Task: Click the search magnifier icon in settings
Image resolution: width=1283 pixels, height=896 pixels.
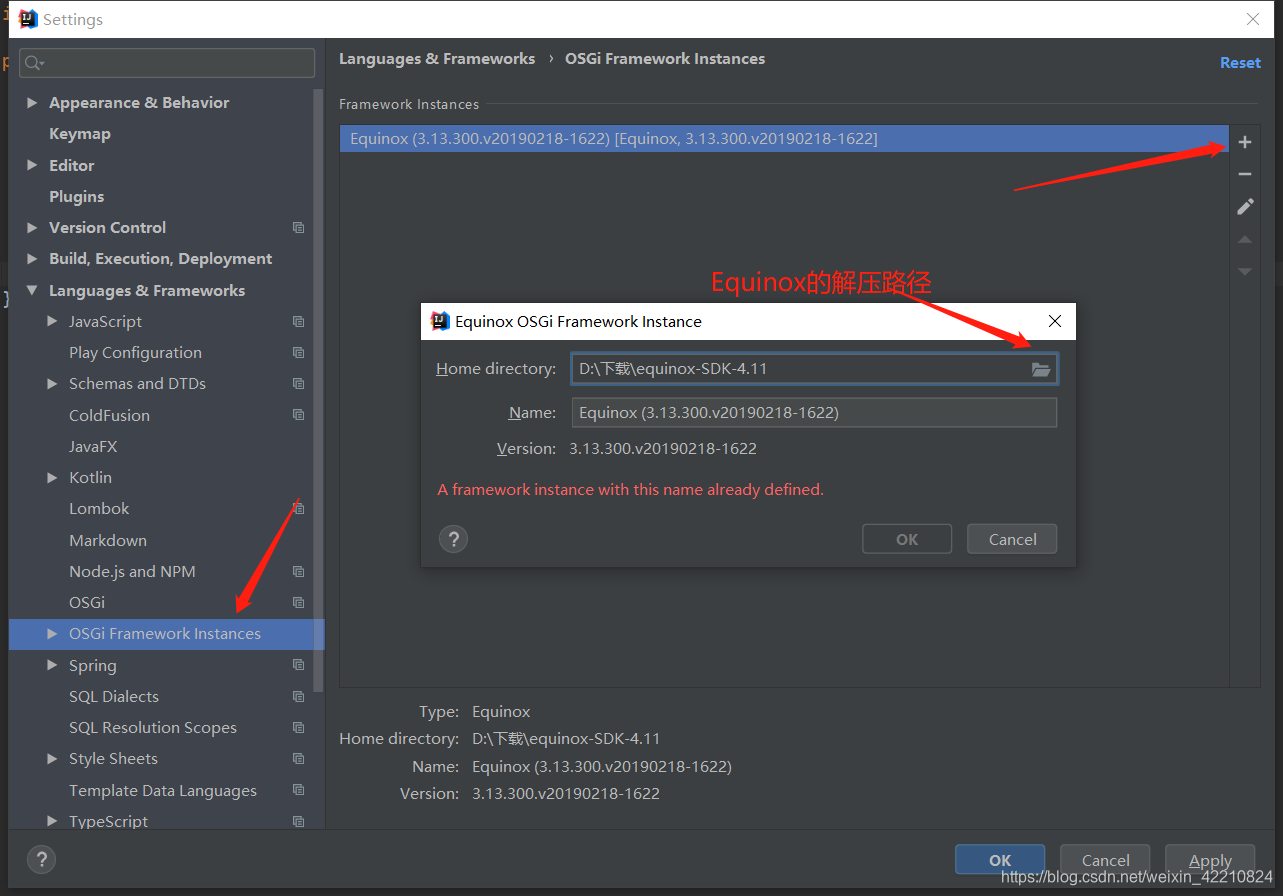Action: tap(34, 63)
